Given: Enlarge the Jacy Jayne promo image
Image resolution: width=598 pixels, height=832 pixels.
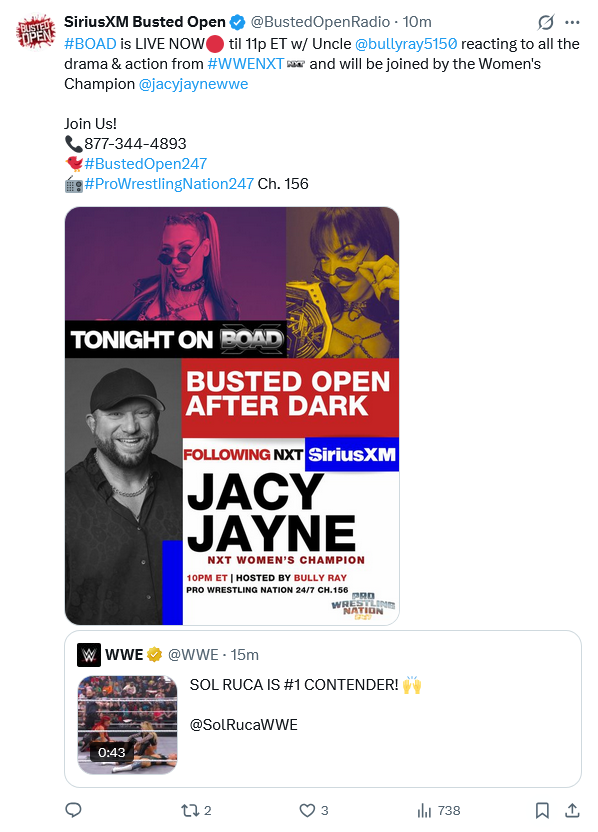Looking at the screenshot, I should (x=232, y=415).
